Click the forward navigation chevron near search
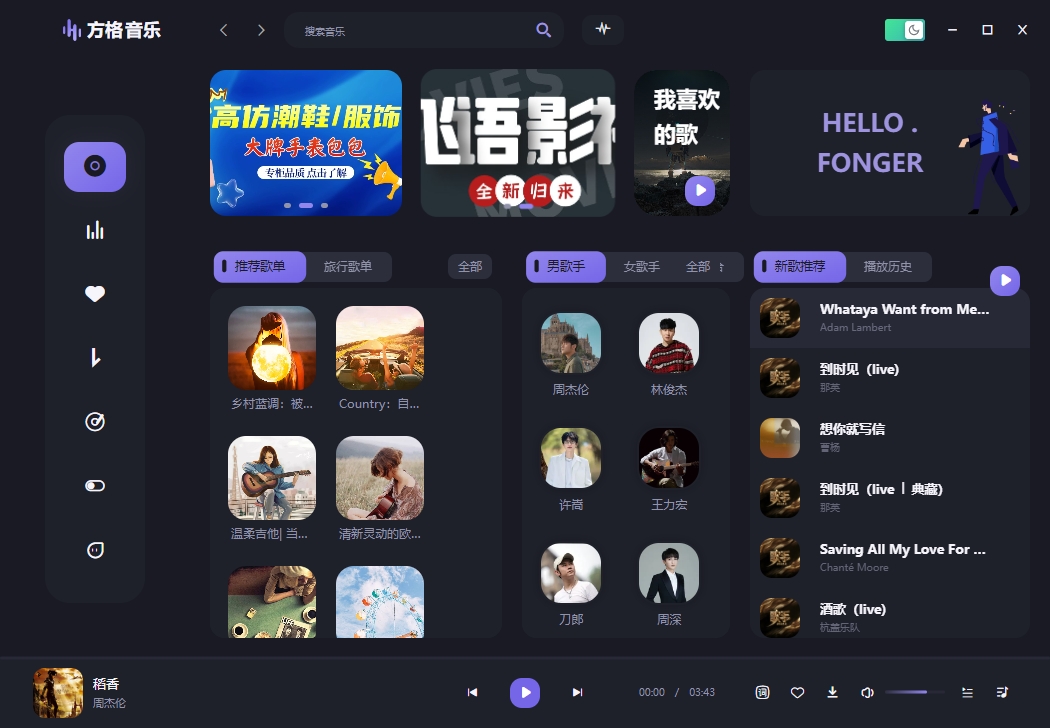Image resolution: width=1050 pixels, height=728 pixels. pos(260,30)
